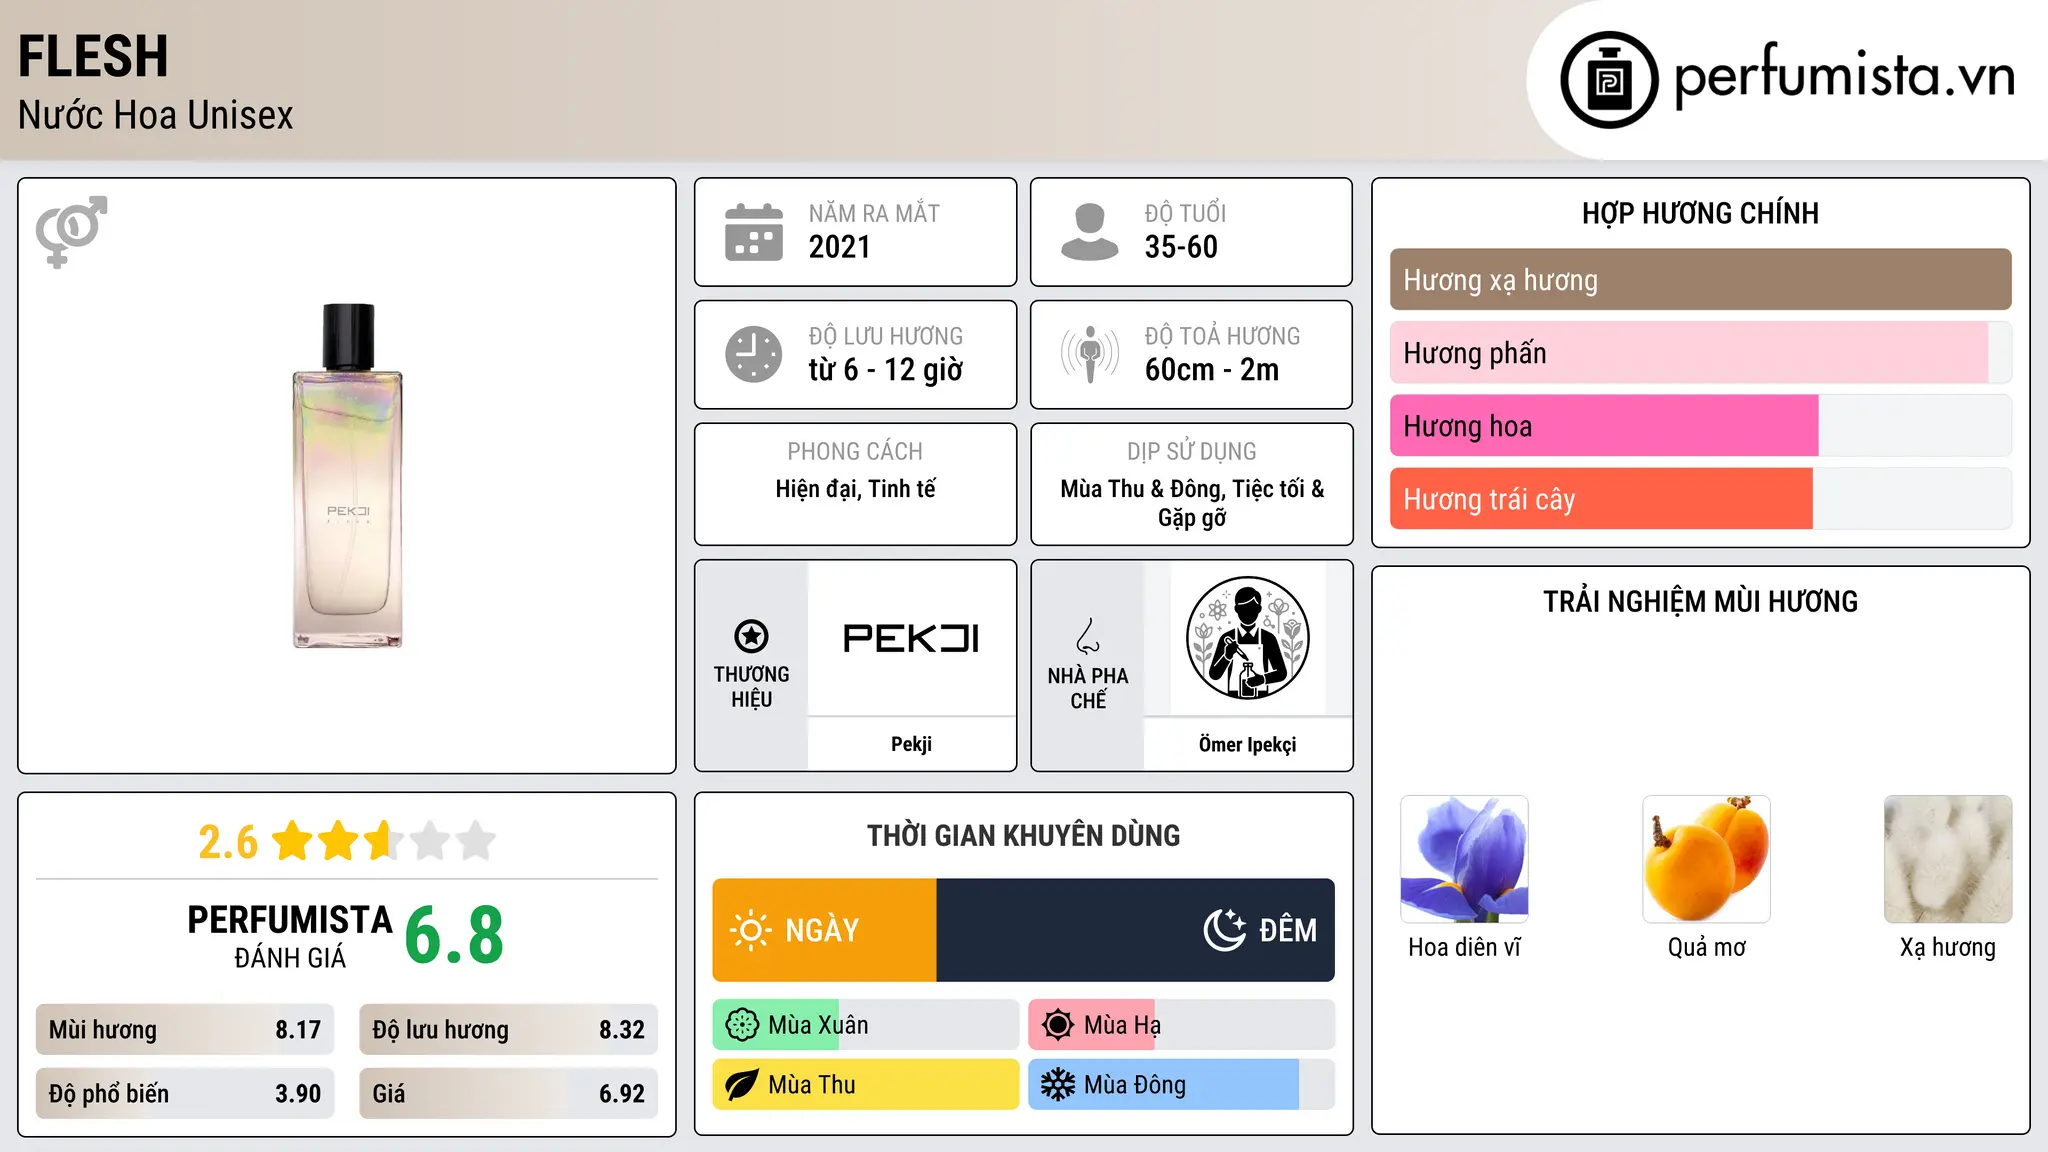Image resolution: width=2048 pixels, height=1152 pixels.
Task: Click the release year value 2021
Action: [x=840, y=247]
